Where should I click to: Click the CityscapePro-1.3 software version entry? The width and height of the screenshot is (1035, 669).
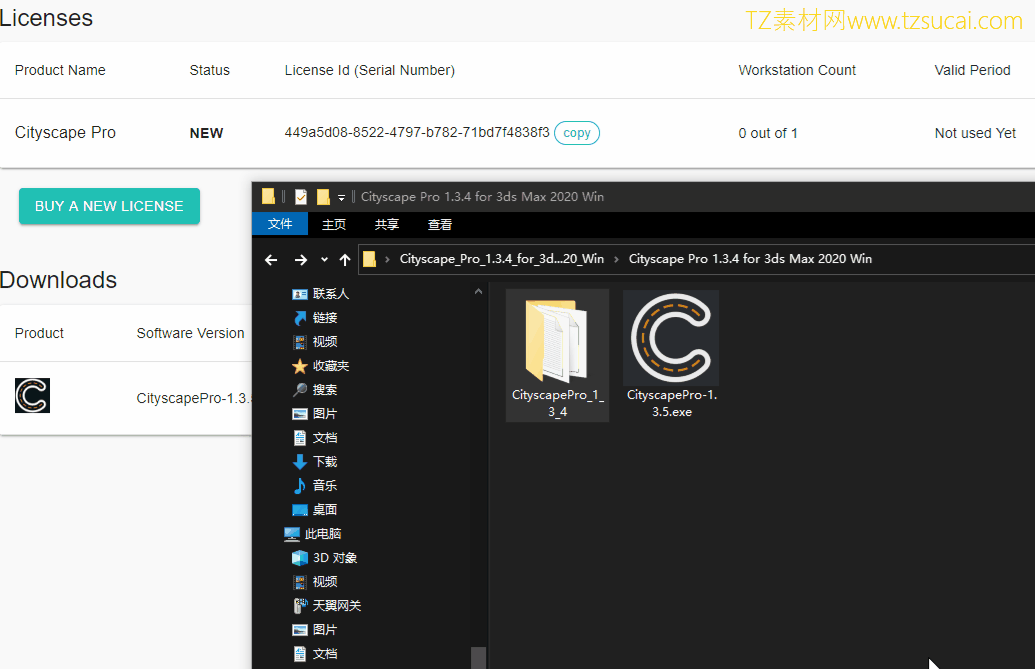click(194, 398)
